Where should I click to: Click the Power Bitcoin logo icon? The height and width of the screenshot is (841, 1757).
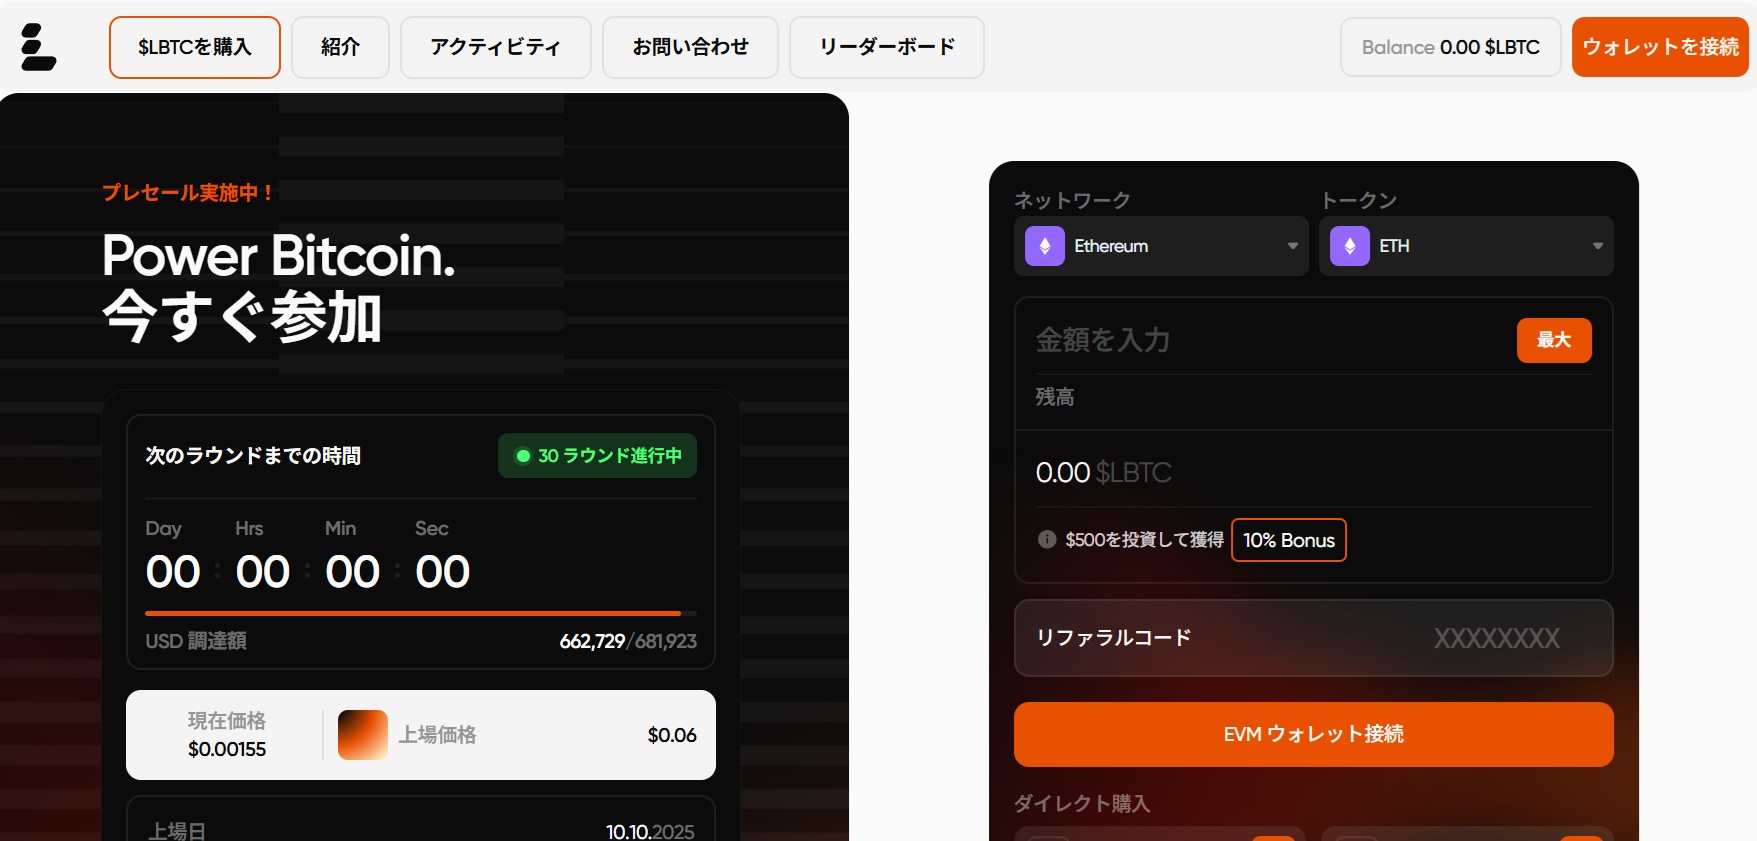[38, 47]
